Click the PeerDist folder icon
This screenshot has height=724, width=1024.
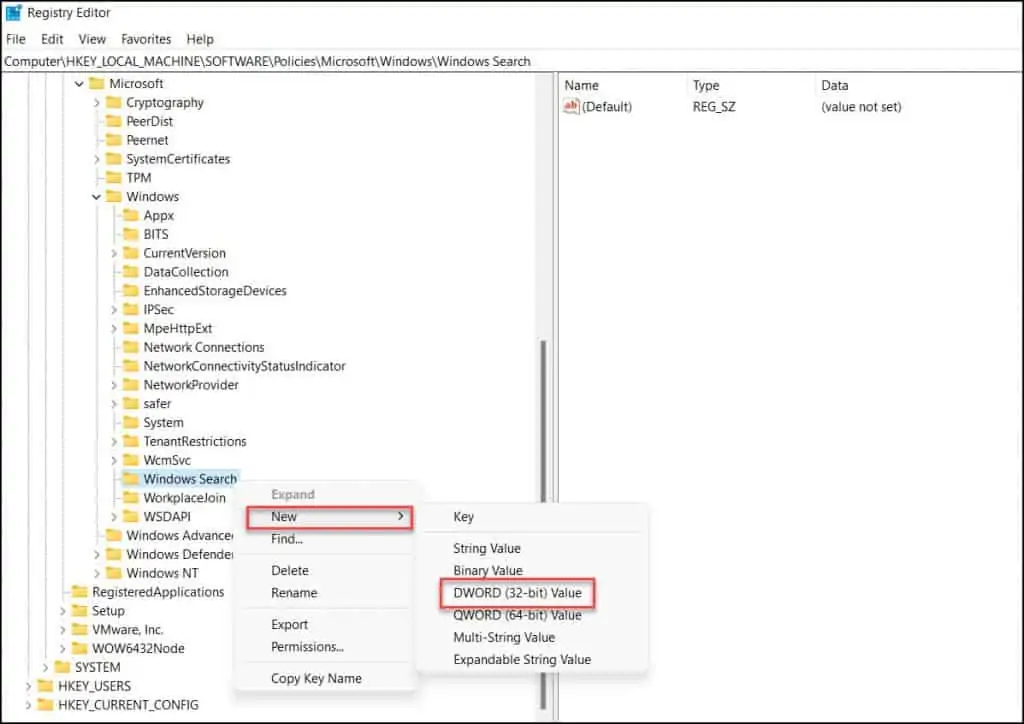point(114,121)
